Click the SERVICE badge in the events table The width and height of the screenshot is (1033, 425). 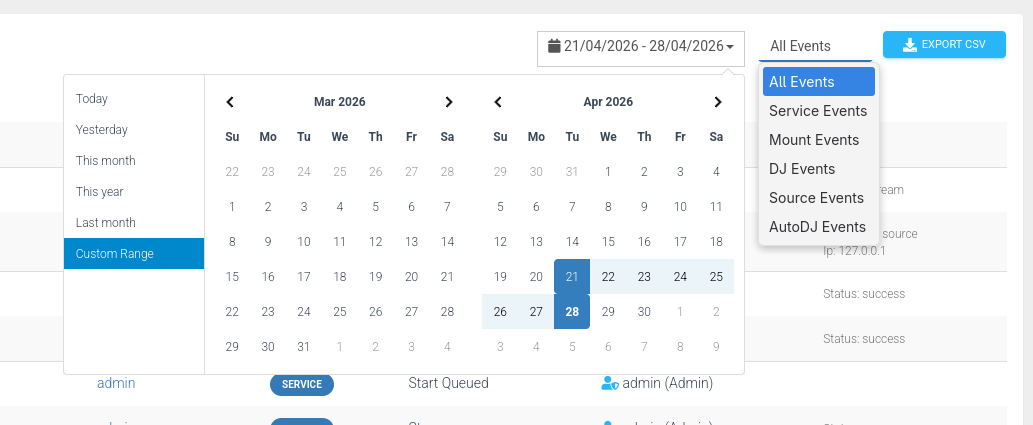click(x=301, y=384)
